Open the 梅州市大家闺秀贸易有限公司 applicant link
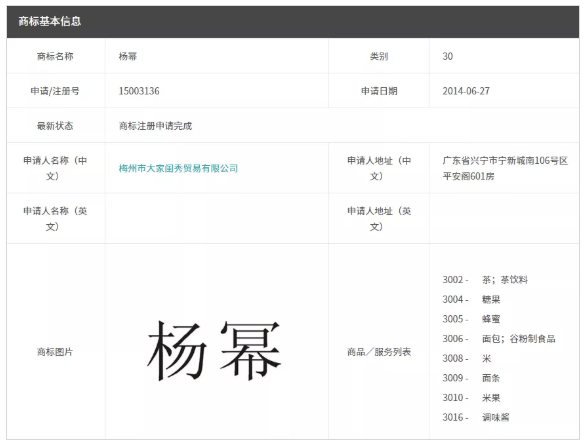This screenshot has height=446, width=586. pyautogui.click(x=178, y=168)
